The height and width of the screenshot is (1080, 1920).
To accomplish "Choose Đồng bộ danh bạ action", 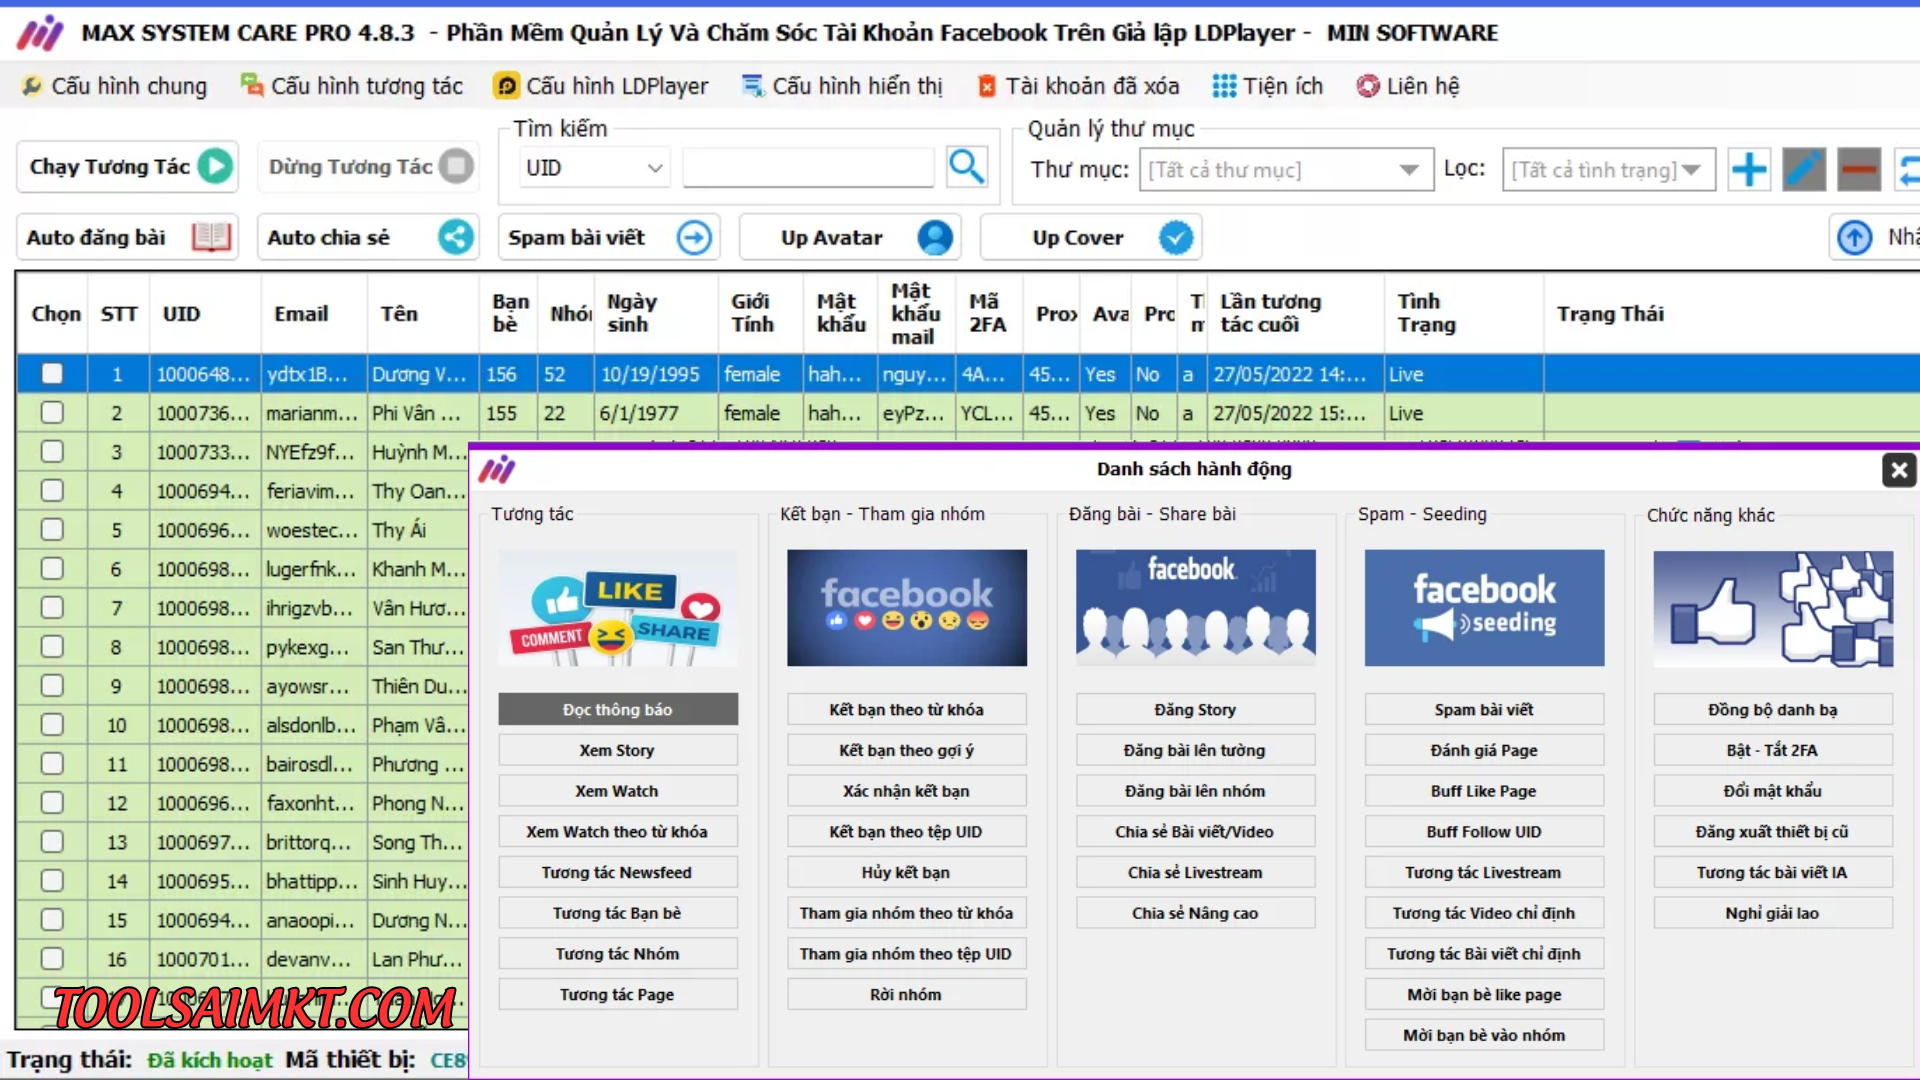I will click(x=1773, y=709).
